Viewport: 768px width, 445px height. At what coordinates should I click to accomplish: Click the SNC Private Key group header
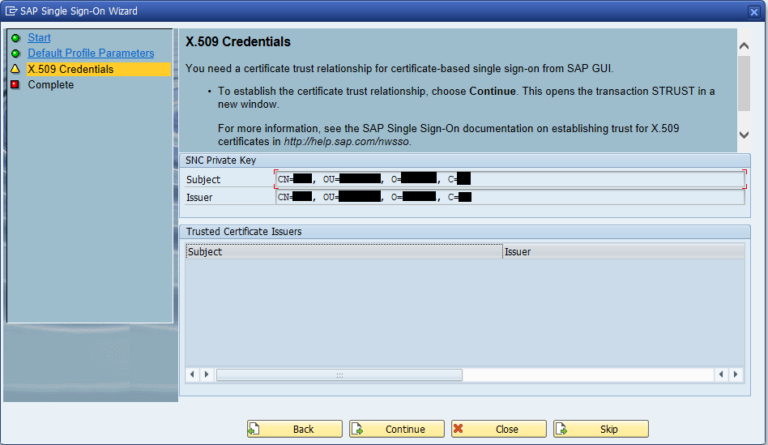pos(465,160)
